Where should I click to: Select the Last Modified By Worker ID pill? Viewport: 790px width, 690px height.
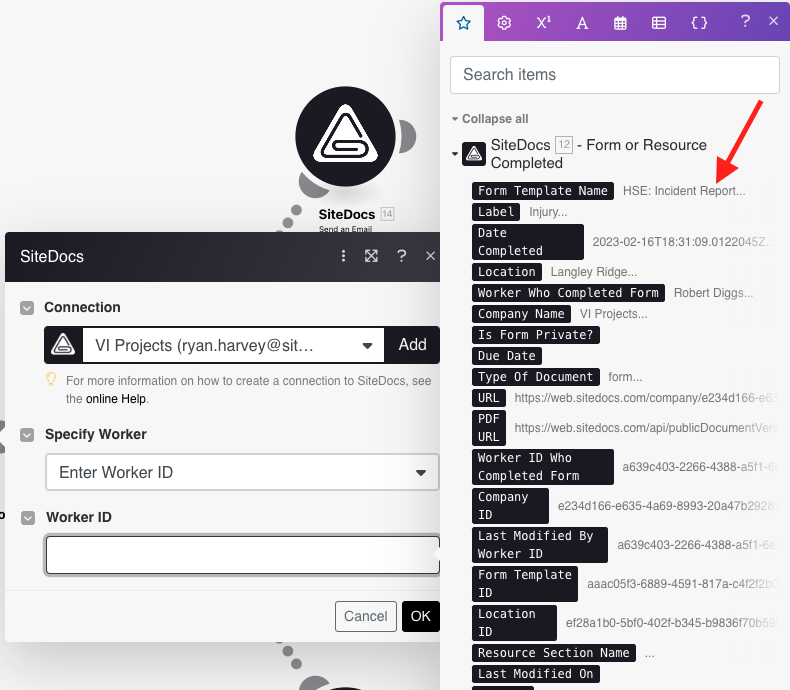[540, 545]
